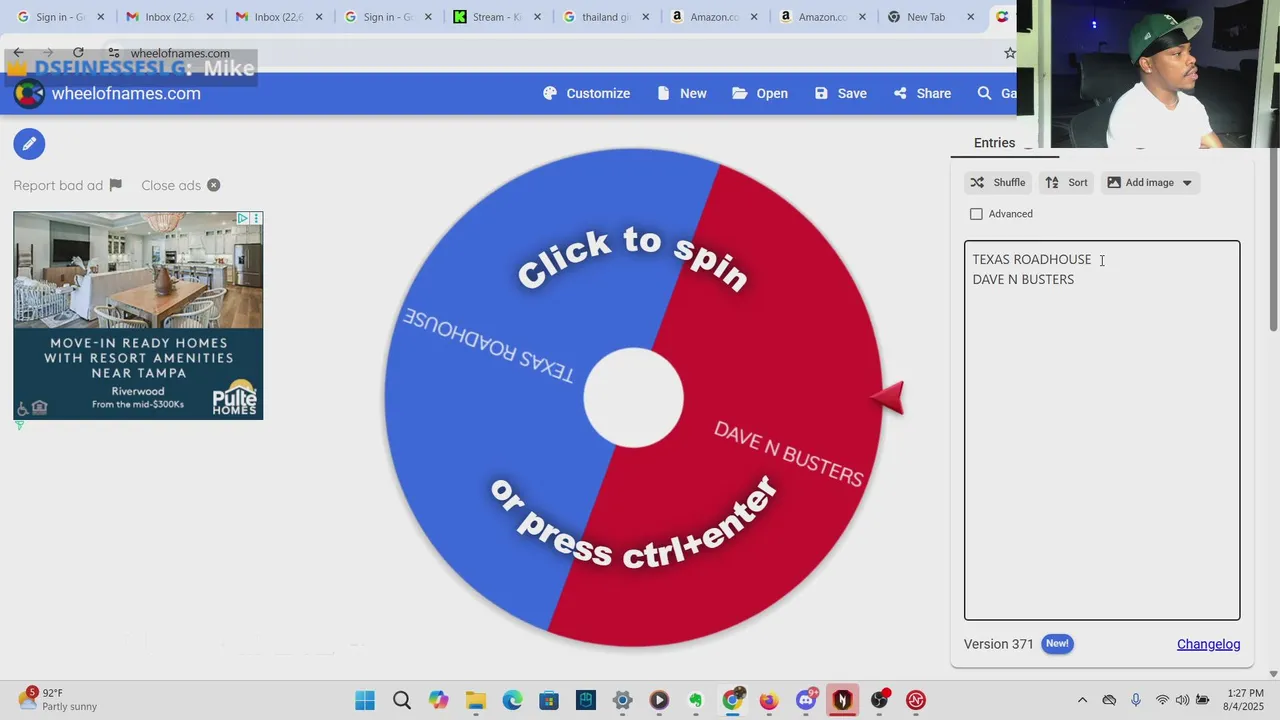
Task: Switch to the Stream Kick tab
Action: (x=497, y=17)
